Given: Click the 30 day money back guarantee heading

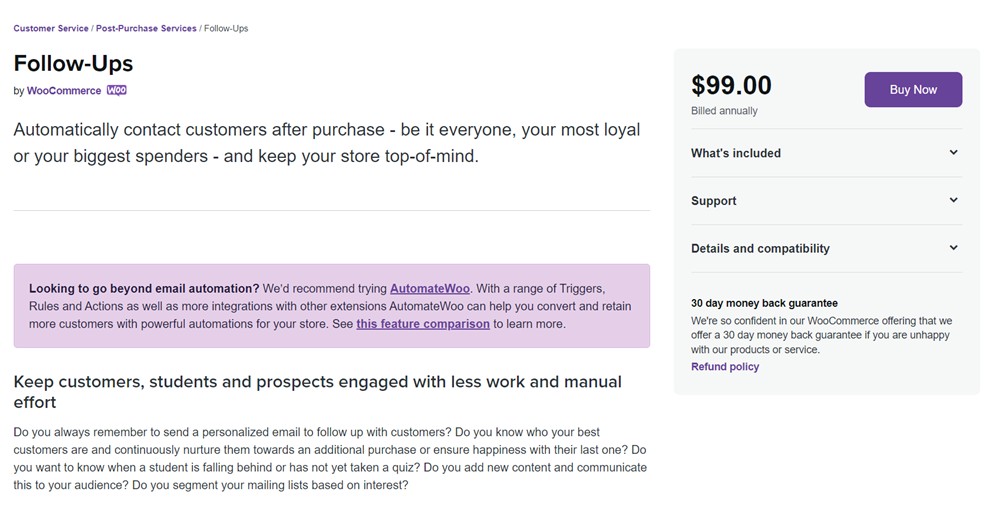Looking at the screenshot, I should (x=764, y=303).
